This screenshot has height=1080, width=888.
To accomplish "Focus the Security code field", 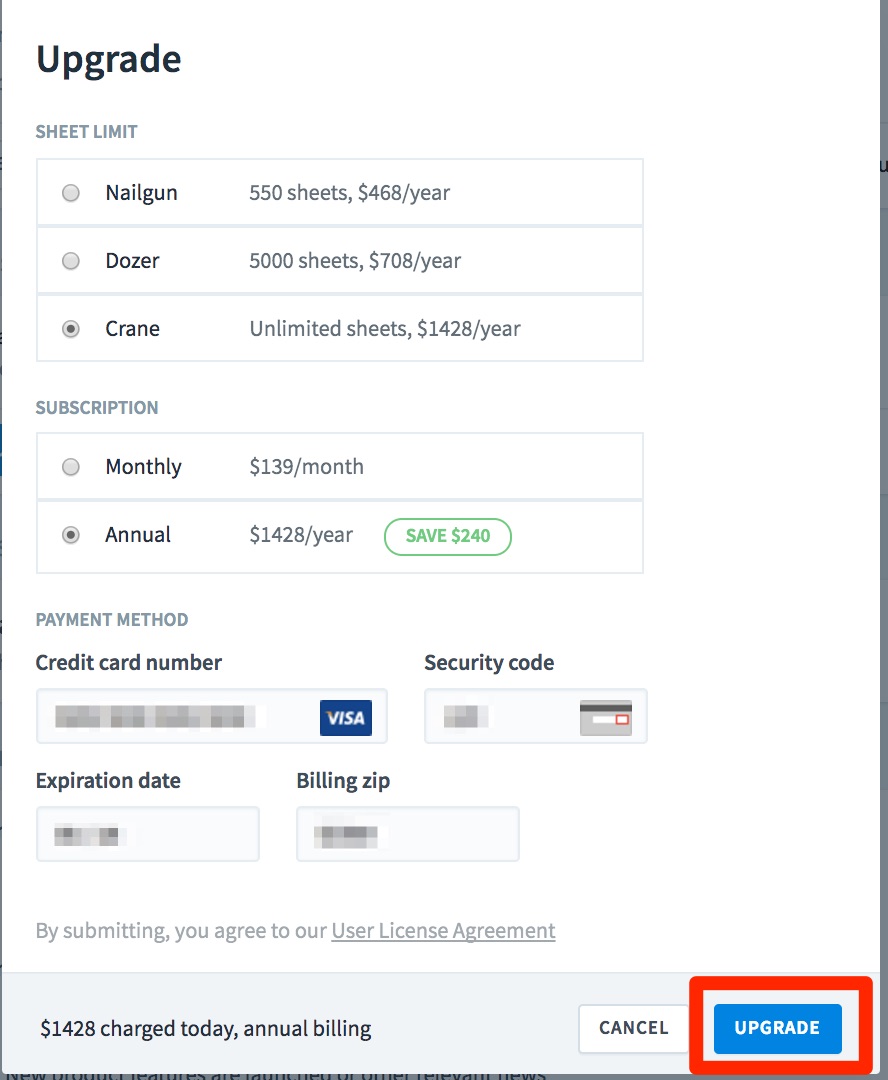I will pyautogui.click(x=536, y=716).
